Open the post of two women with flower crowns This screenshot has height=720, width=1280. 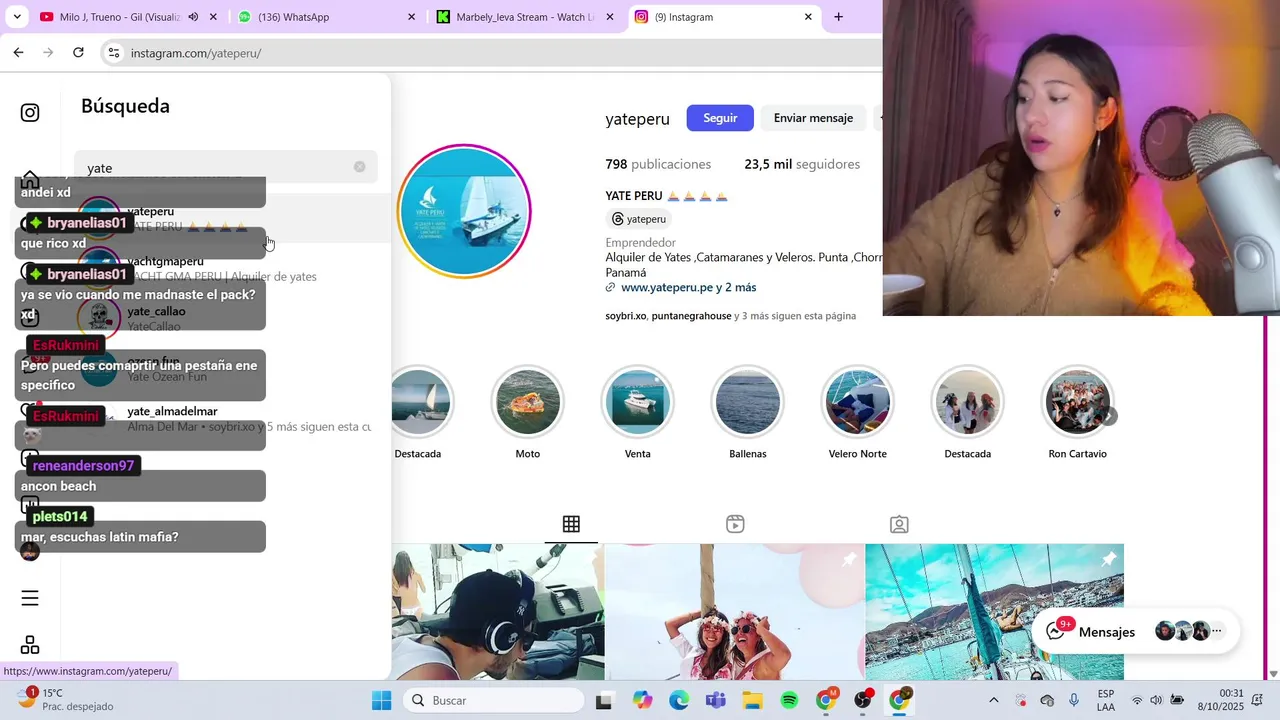point(735,612)
